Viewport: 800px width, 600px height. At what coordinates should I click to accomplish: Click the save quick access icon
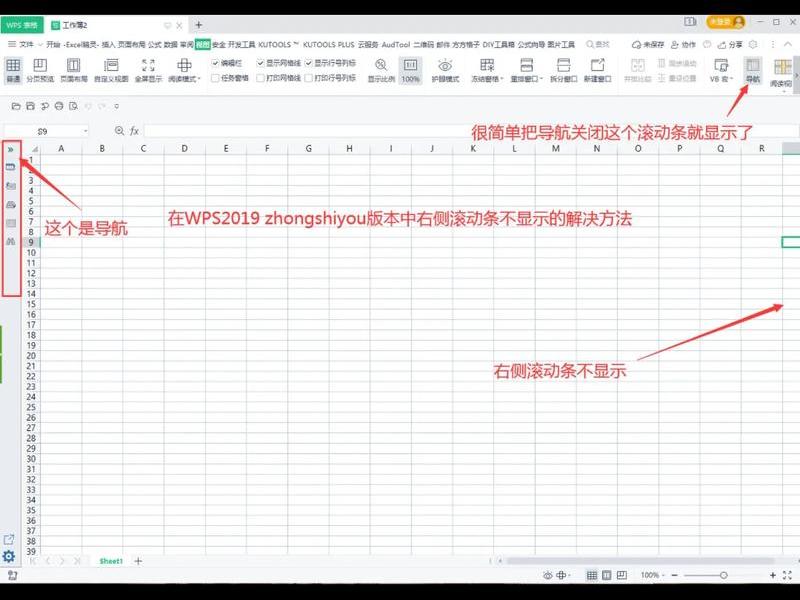tap(30, 106)
